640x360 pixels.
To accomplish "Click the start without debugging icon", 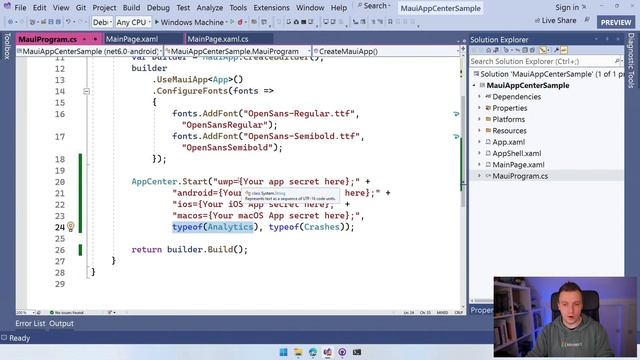I will click(232, 22).
